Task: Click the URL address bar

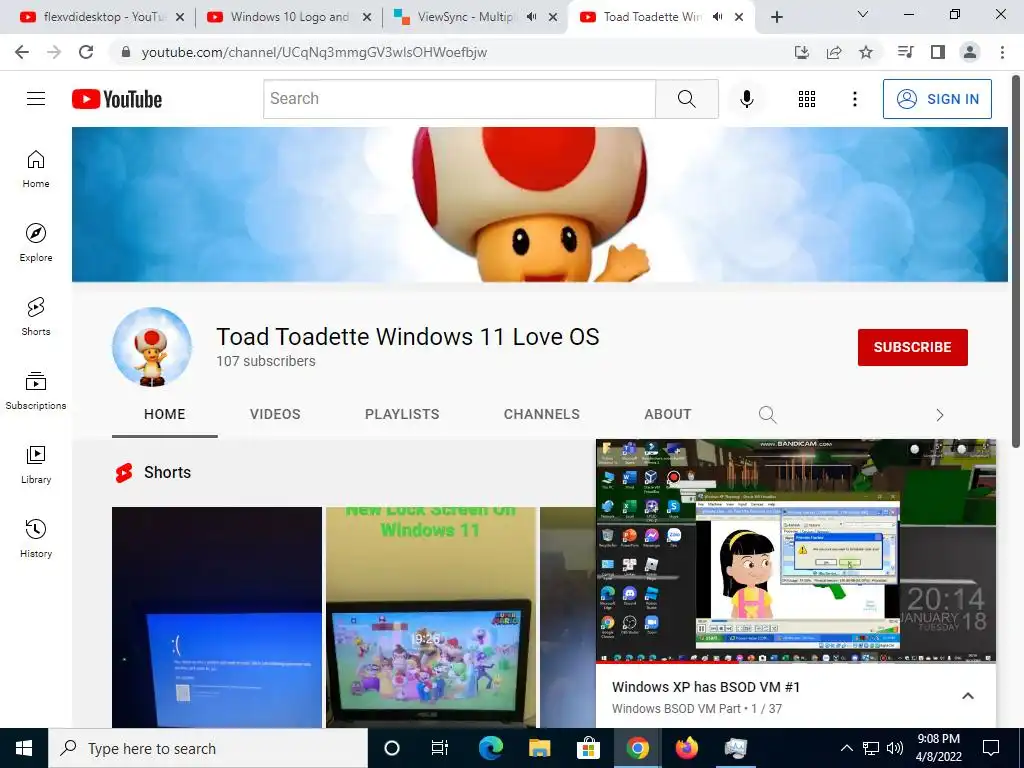Action: click(453, 52)
